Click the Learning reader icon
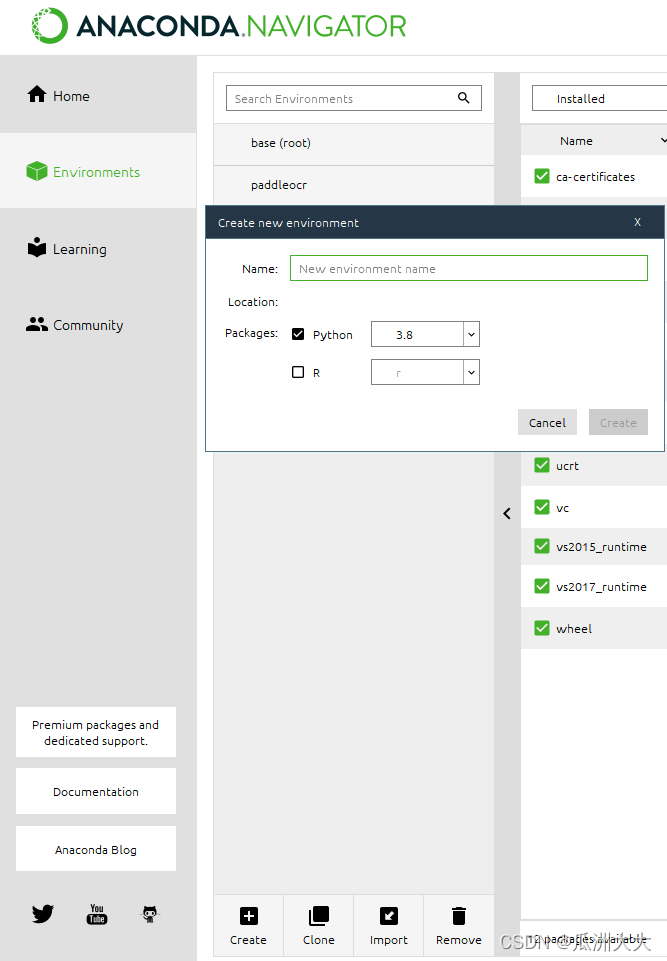667x961 pixels. [37, 247]
